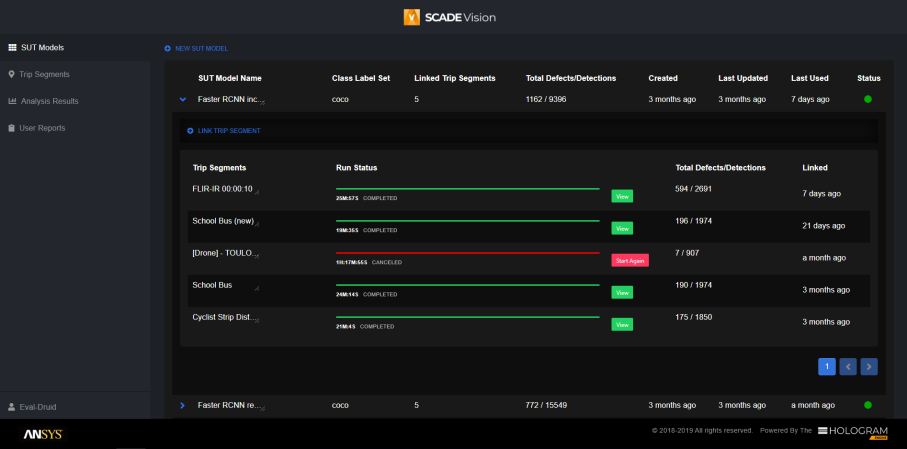Click LINK TRIP SEGMENT link
907x449 pixels.
click(x=229, y=131)
